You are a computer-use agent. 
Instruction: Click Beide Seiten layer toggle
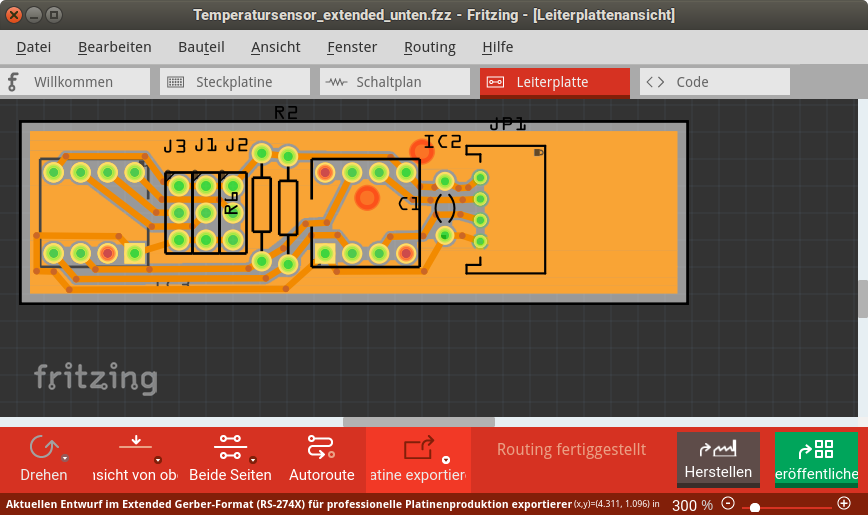[x=229, y=446]
